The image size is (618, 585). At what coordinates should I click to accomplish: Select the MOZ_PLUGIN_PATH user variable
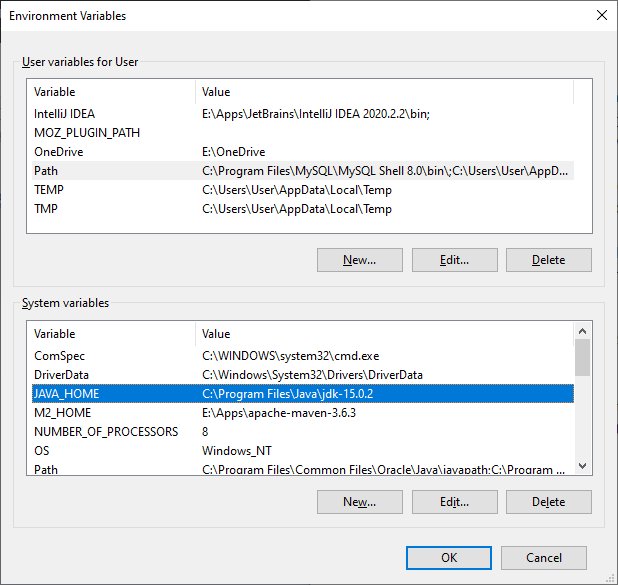tap(87, 133)
